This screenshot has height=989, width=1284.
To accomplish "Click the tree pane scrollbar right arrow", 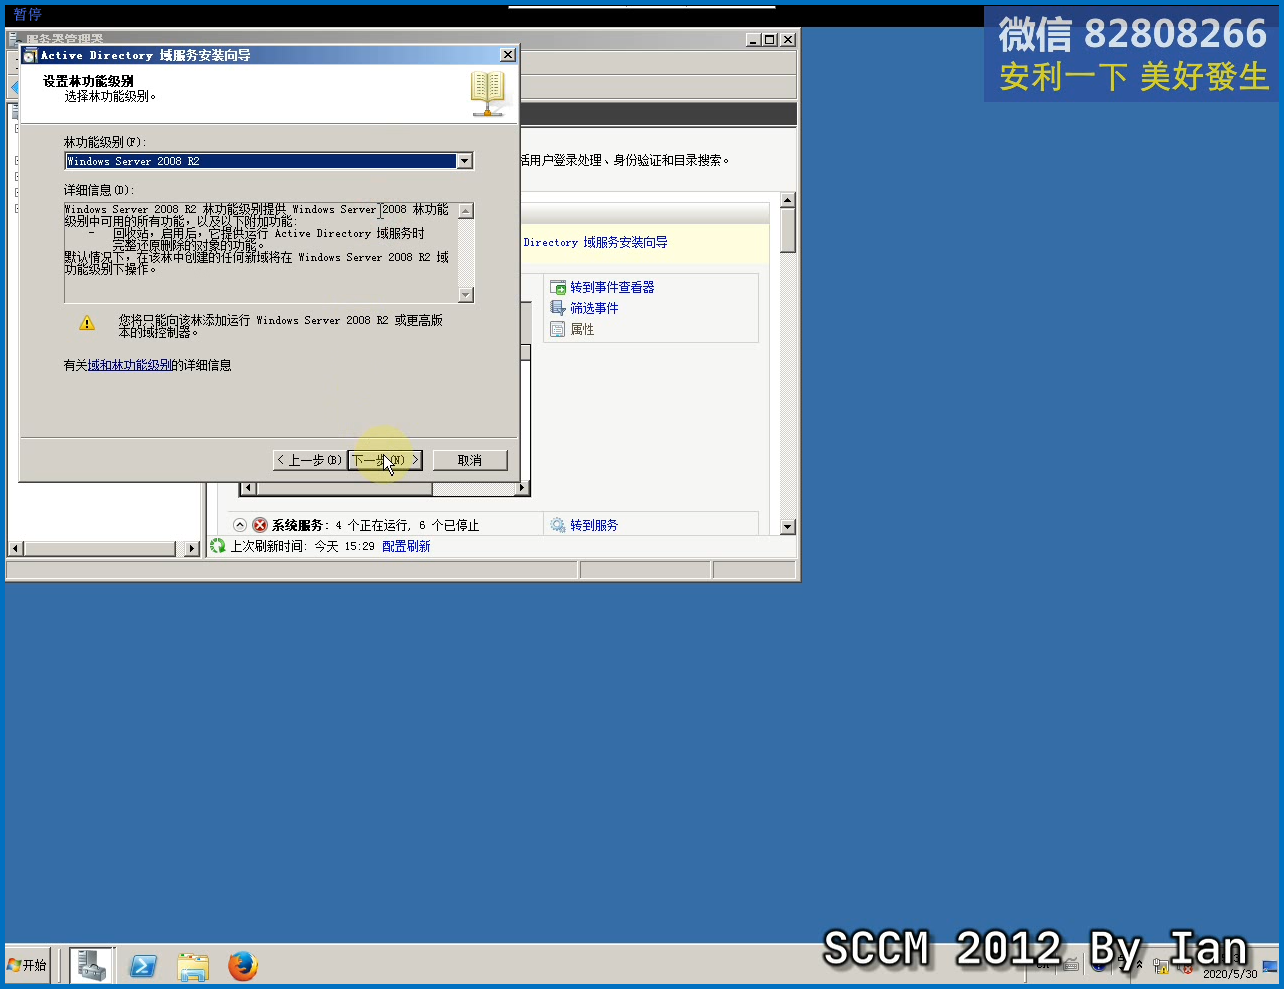I will point(193,549).
